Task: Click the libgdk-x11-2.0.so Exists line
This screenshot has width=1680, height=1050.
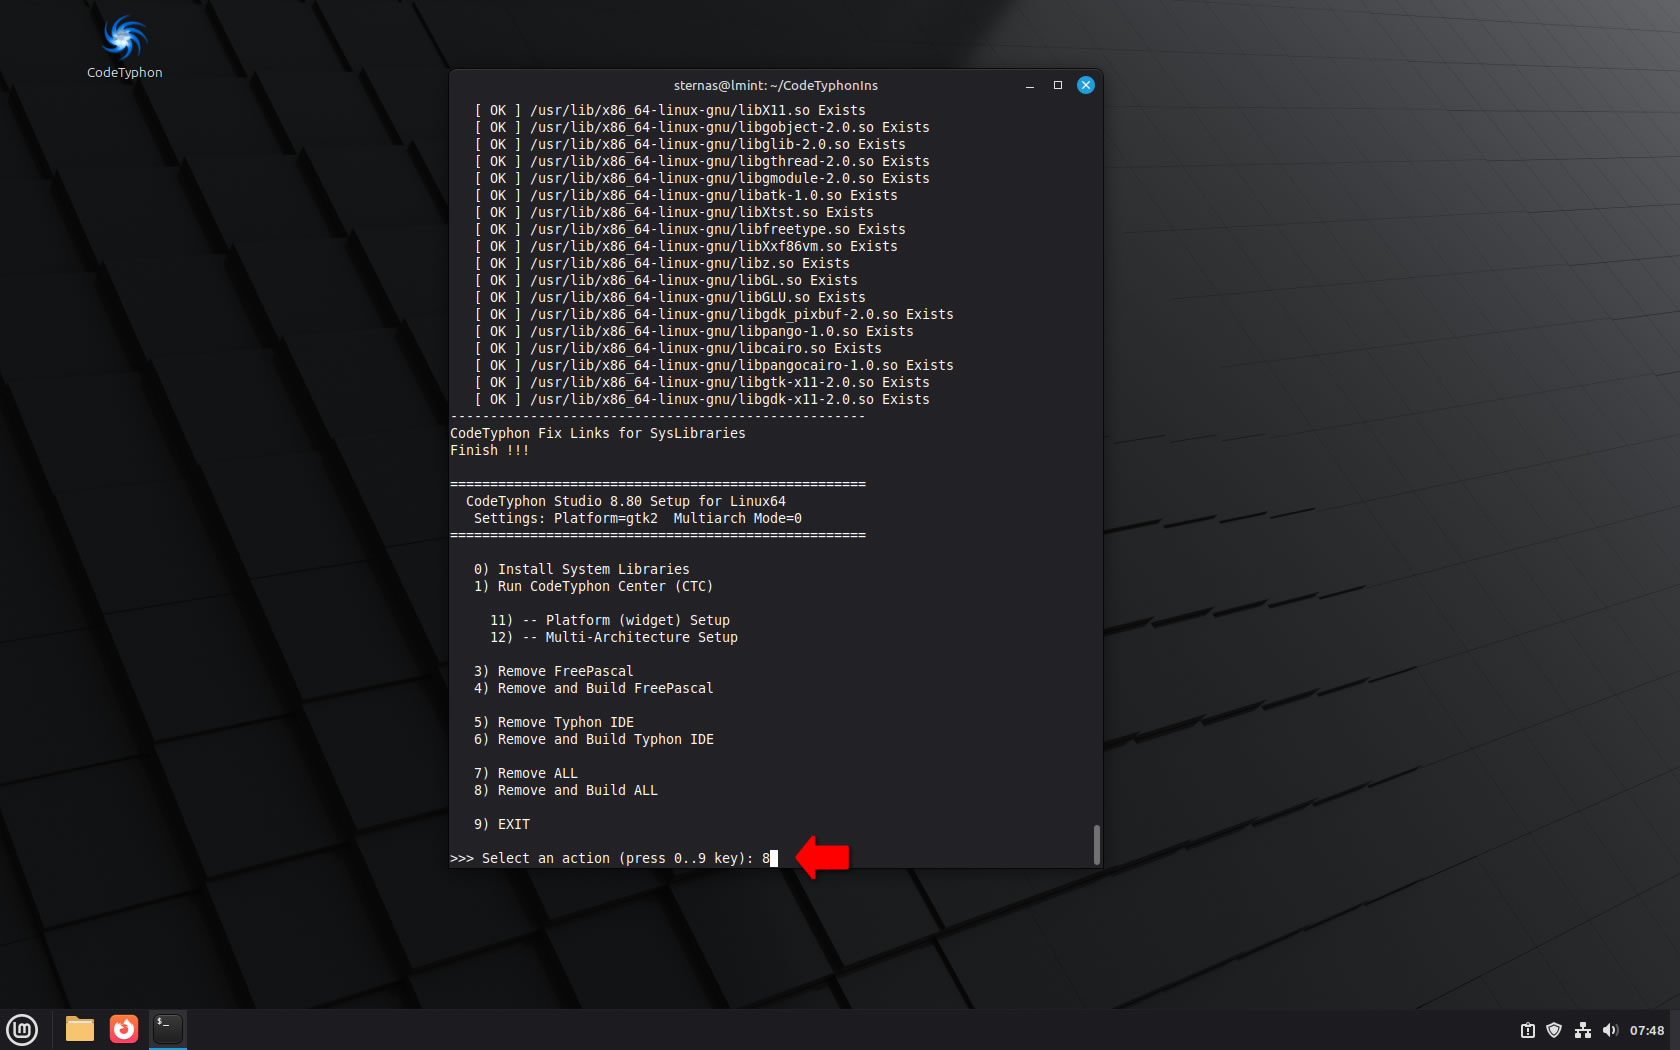Action: tap(702, 399)
